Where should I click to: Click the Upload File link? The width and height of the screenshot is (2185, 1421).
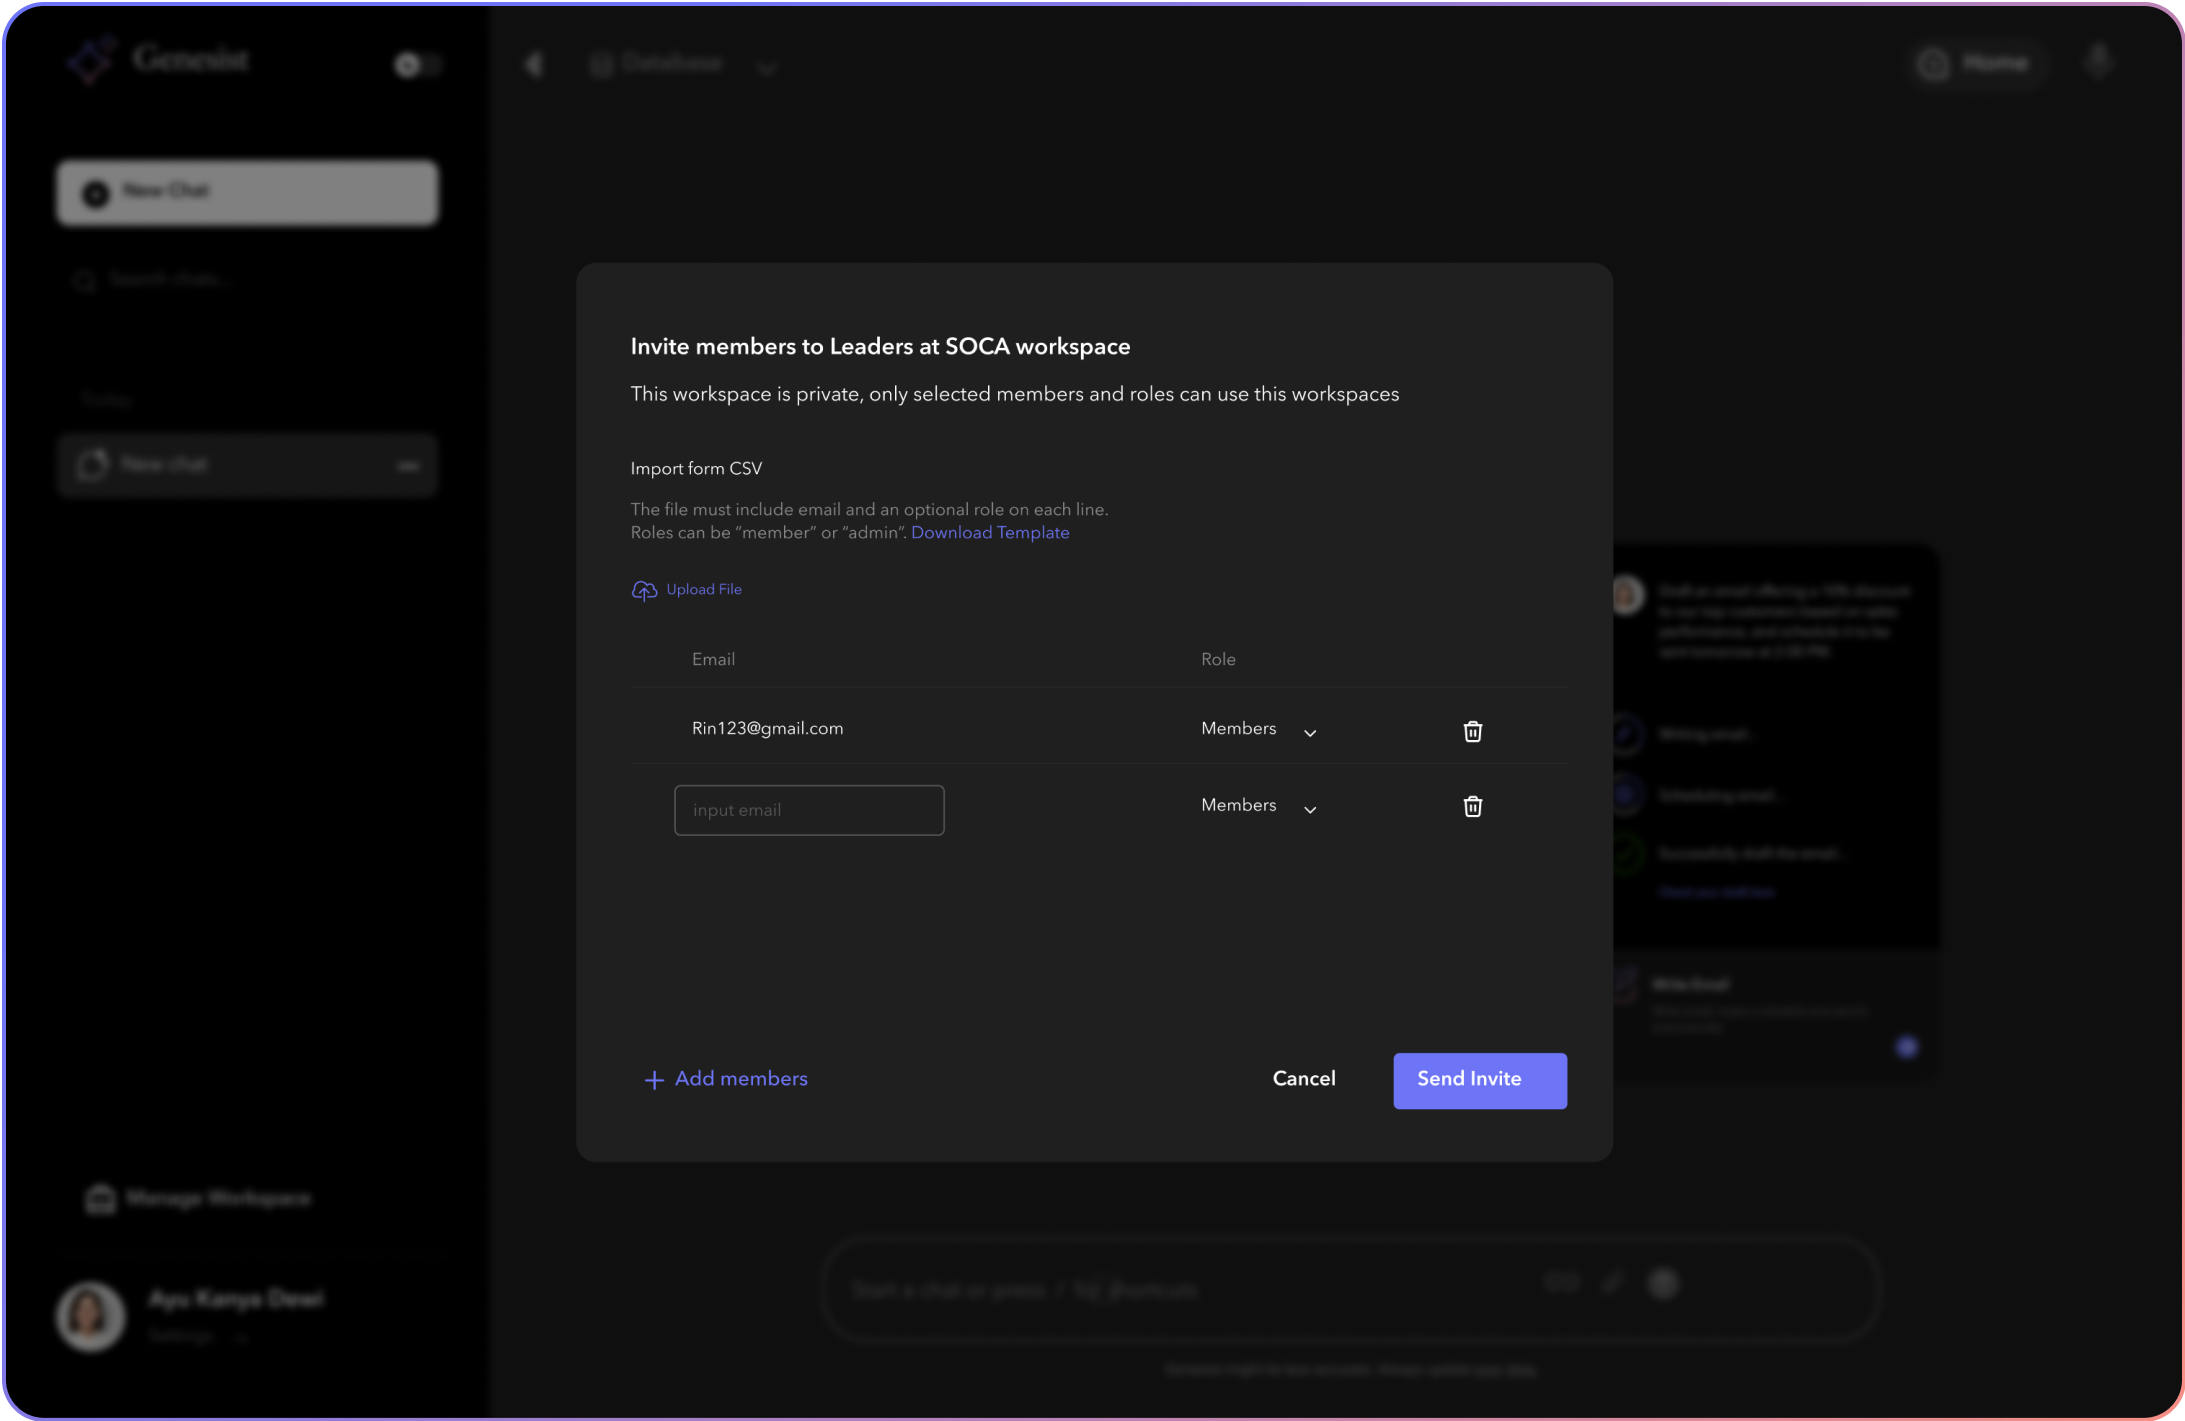[x=704, y=590]
